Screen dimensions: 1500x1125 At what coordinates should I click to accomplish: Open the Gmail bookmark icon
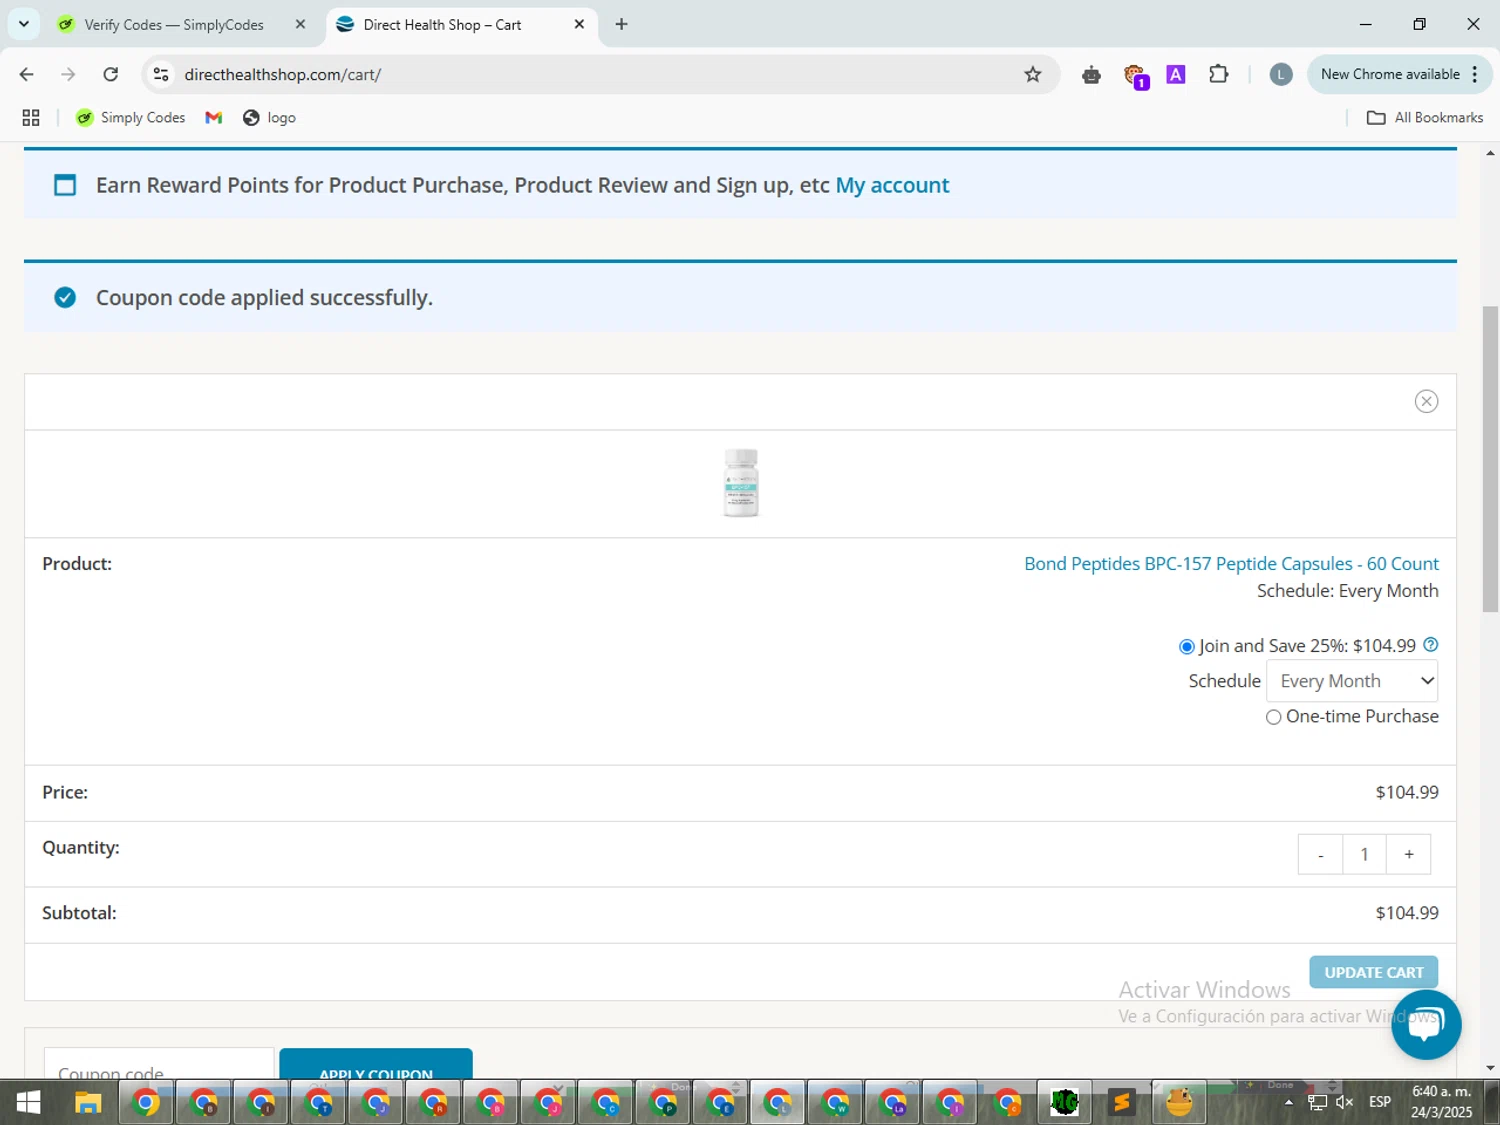(213, 118)
